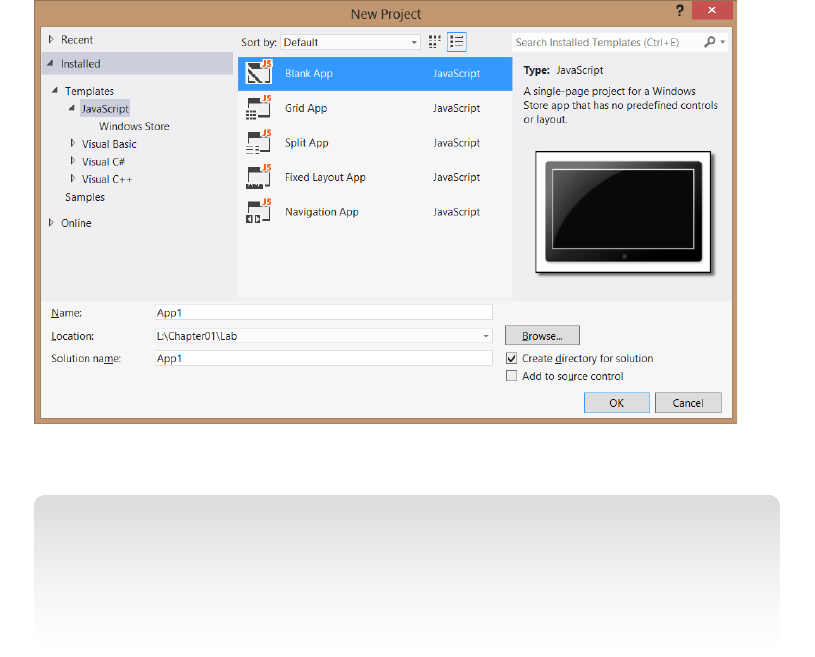Click the Installed label
The width and height of the screenshot is (815, 657).
[81, 64]
